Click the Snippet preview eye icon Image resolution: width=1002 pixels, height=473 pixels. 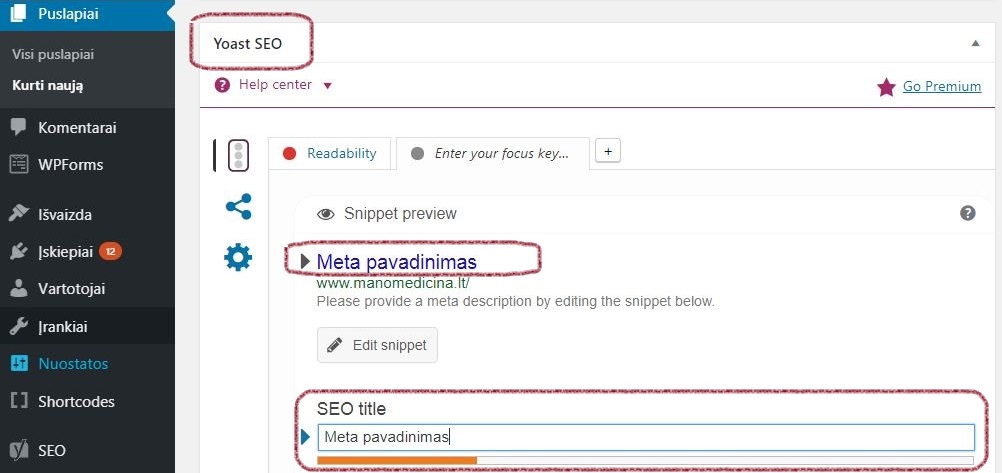tap(326, 214)
